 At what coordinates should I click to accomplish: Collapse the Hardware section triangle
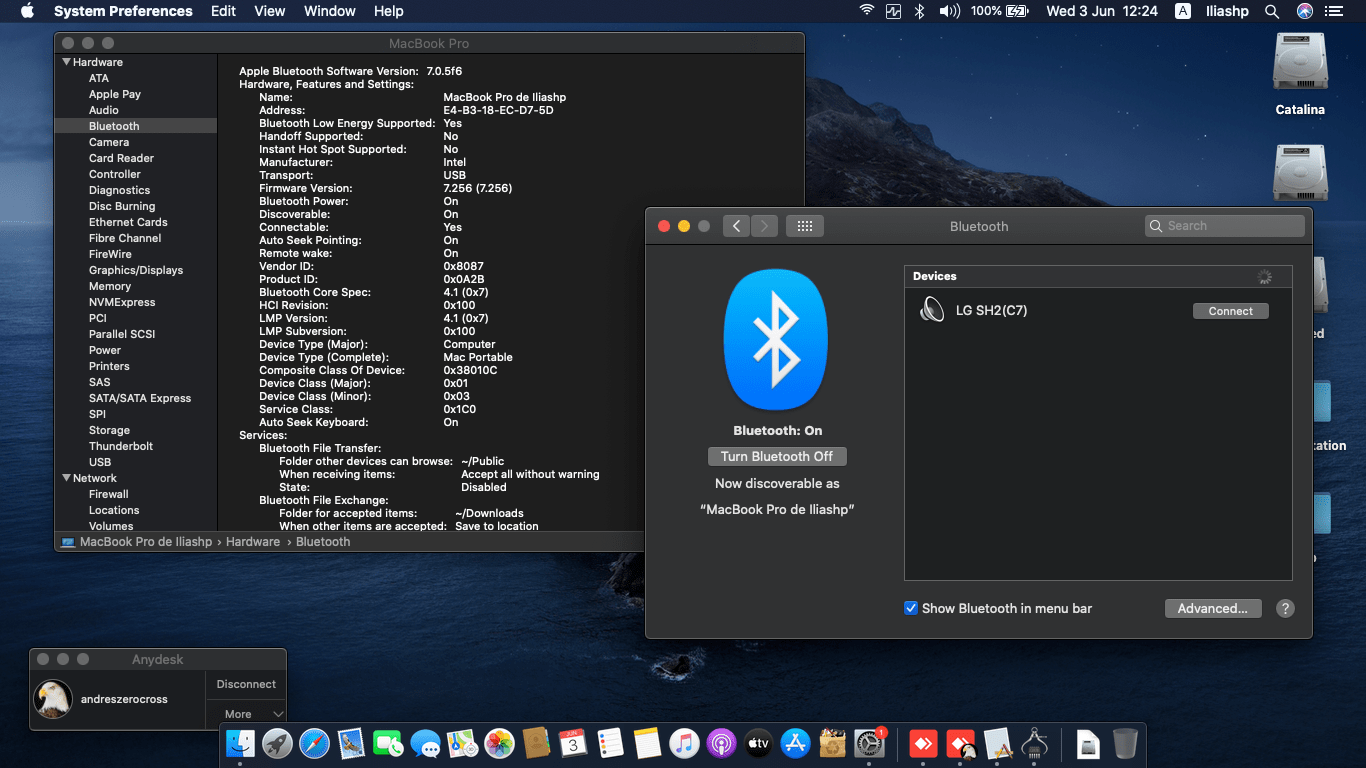pyautogui.click(x=67, y=62)
